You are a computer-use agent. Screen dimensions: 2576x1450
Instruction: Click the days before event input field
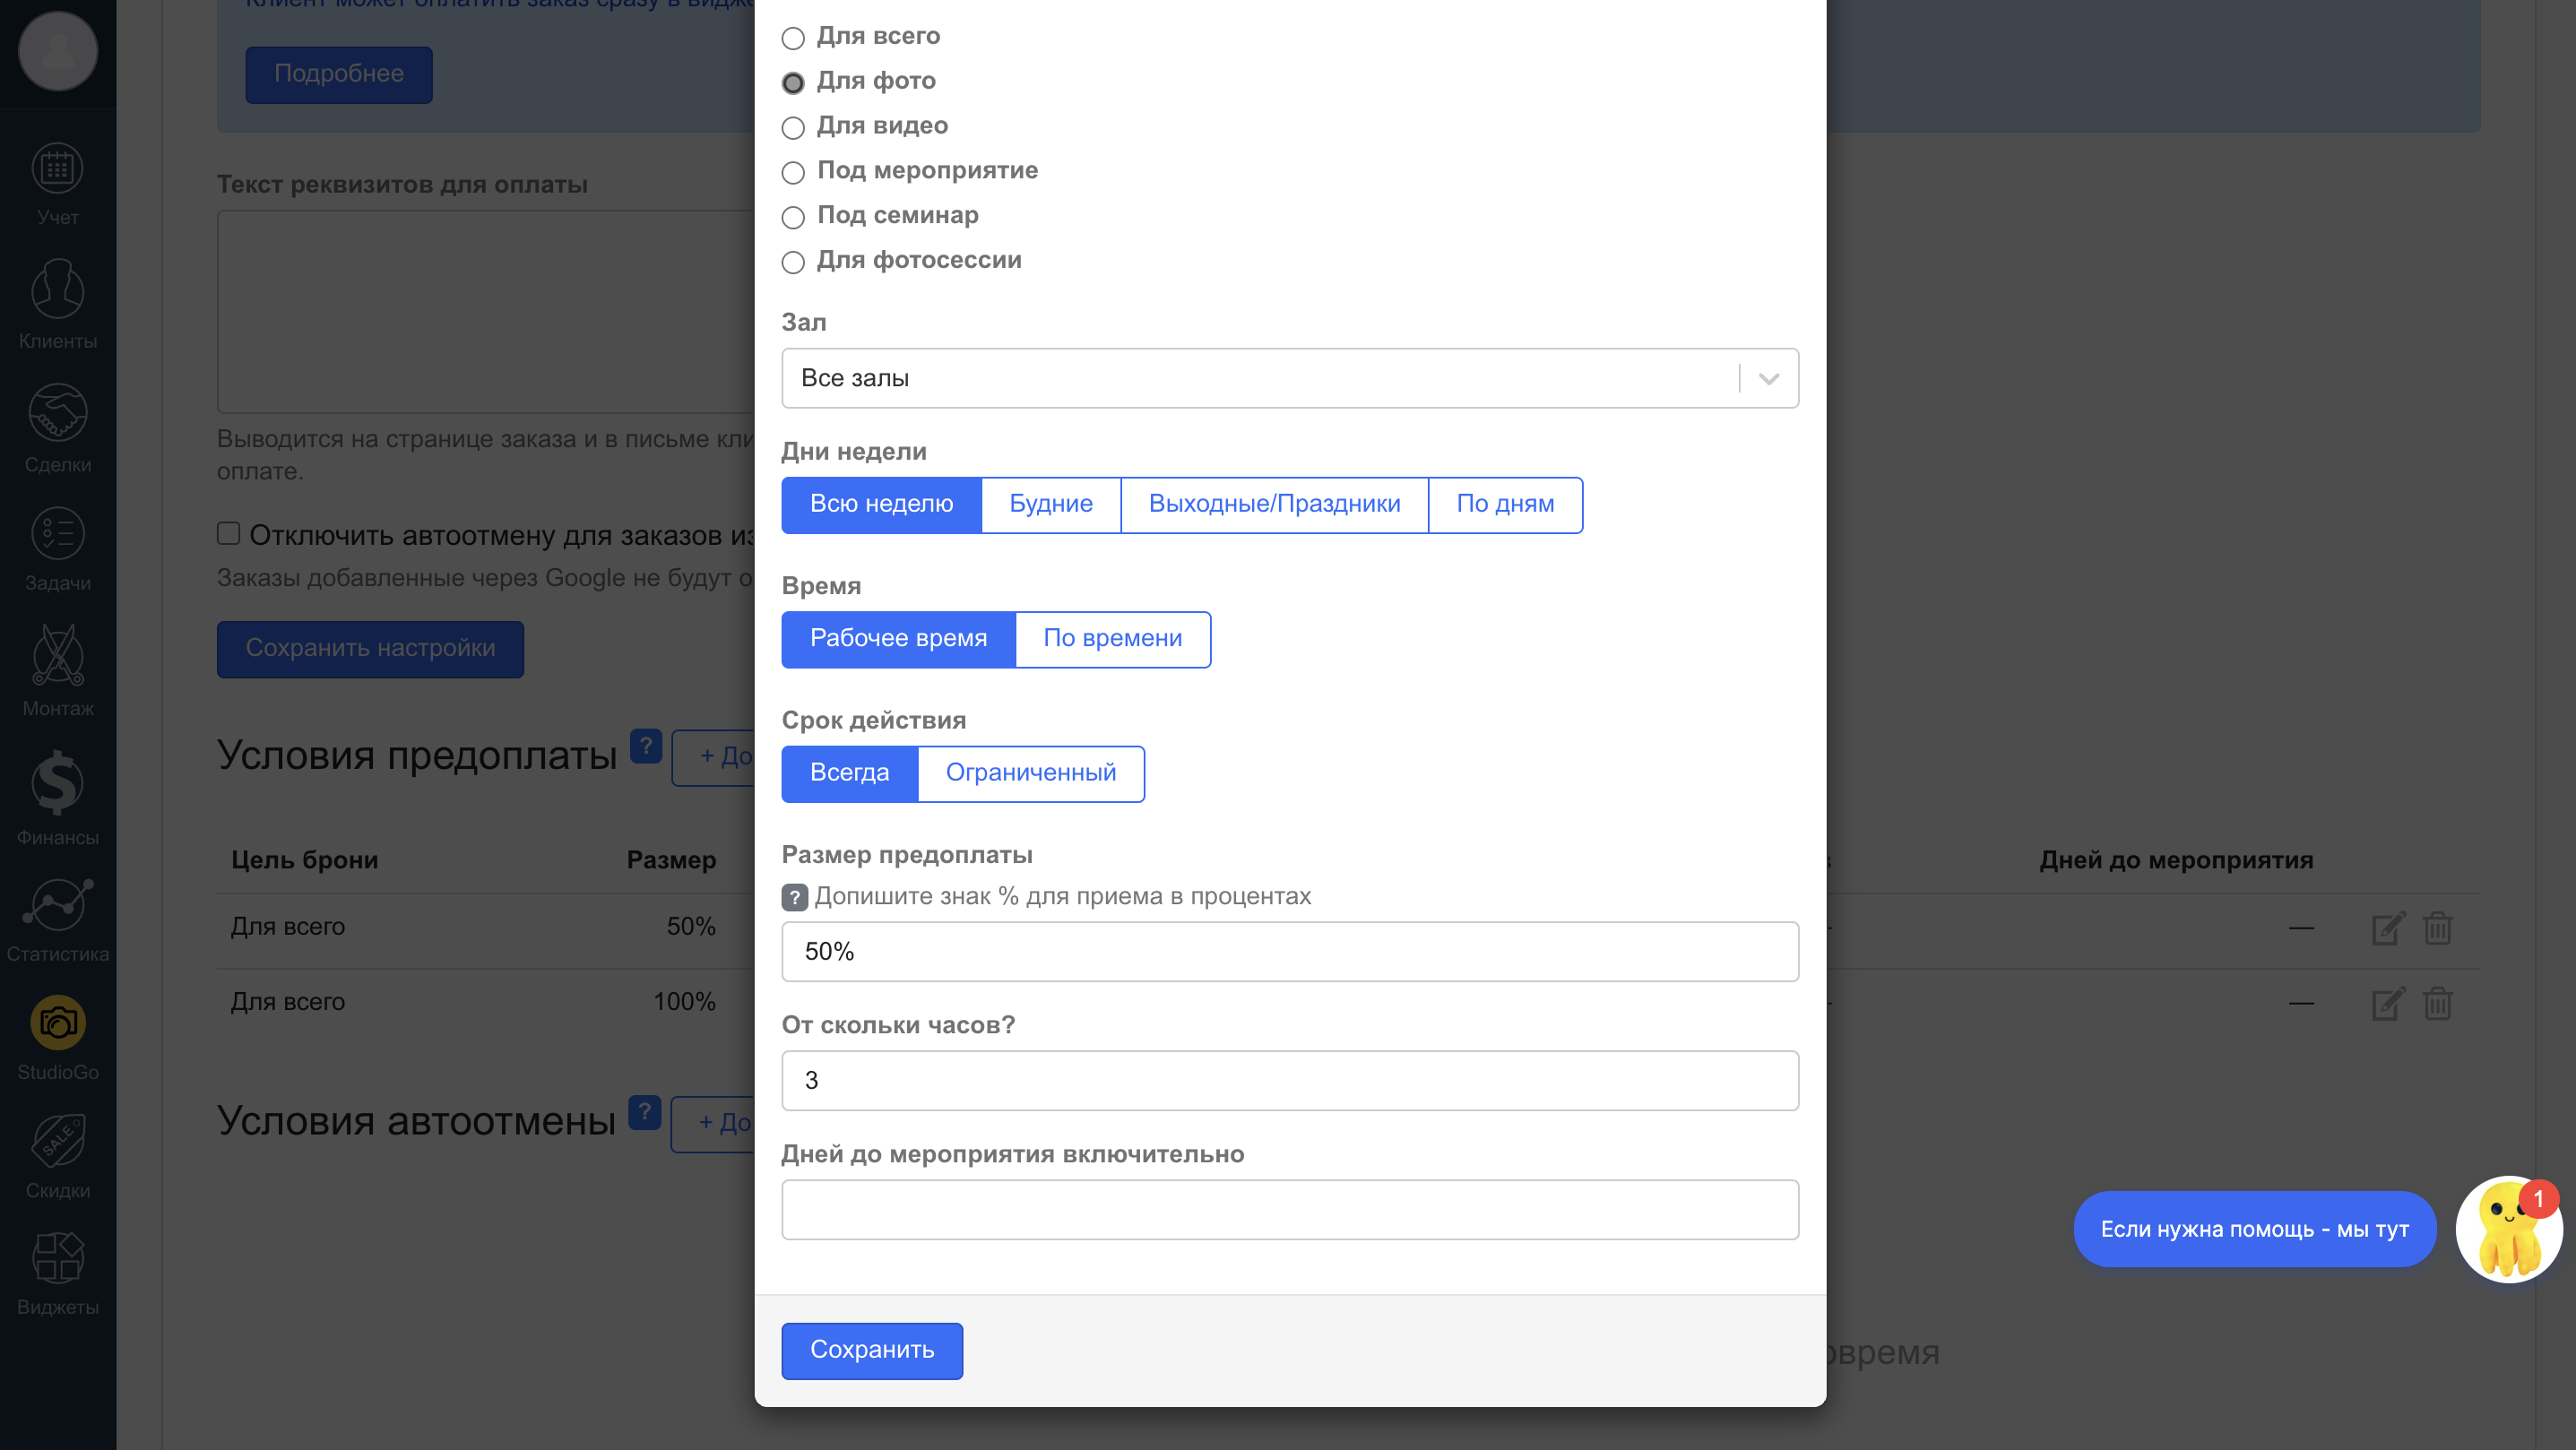pyautogui.click(x=1289, y=1209)
